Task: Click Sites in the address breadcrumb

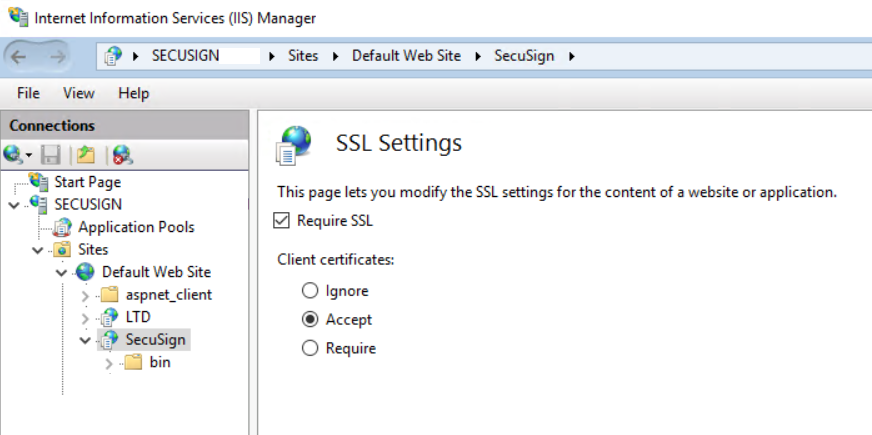Action: 303,56
